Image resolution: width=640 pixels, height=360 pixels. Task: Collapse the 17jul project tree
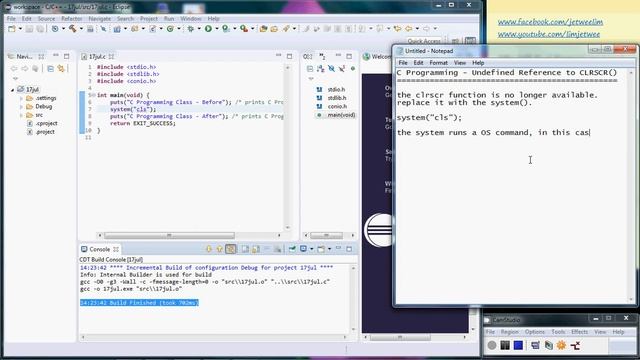tap(13, 89)
